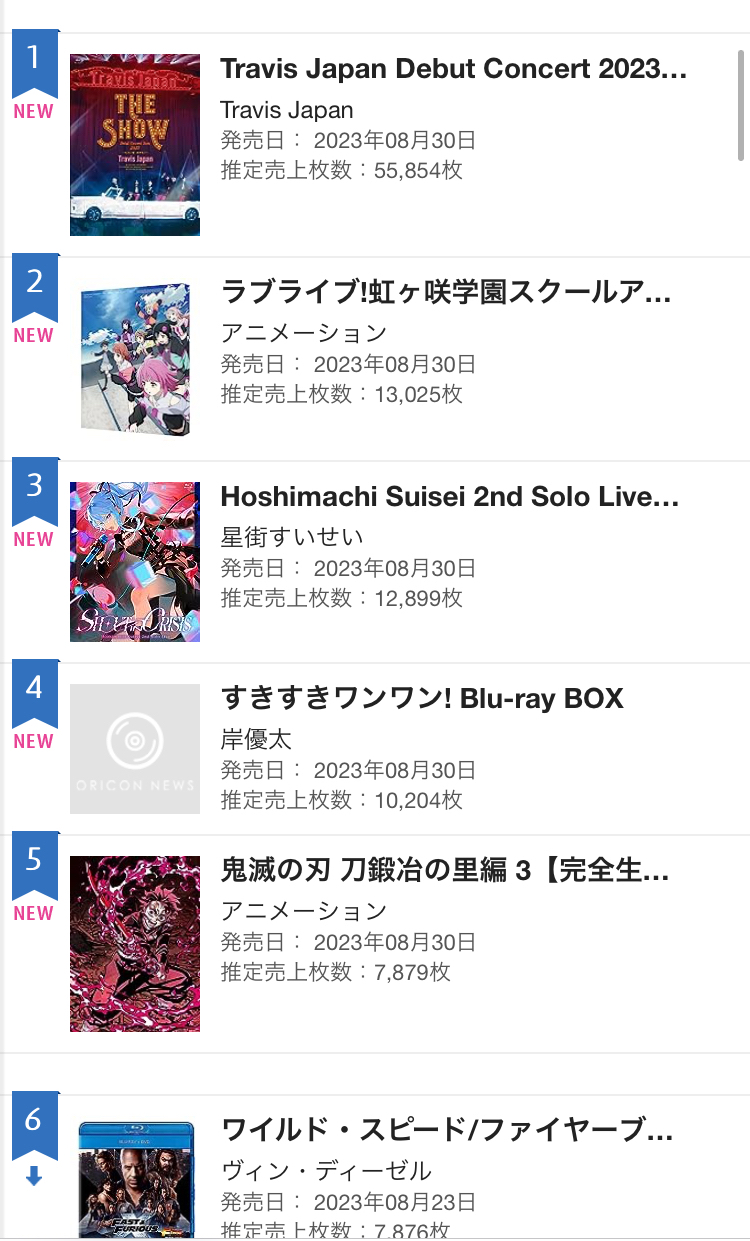750x1241 pixels.
Task: Click the vertical scrollbar thumb
Action: (741, 105)
